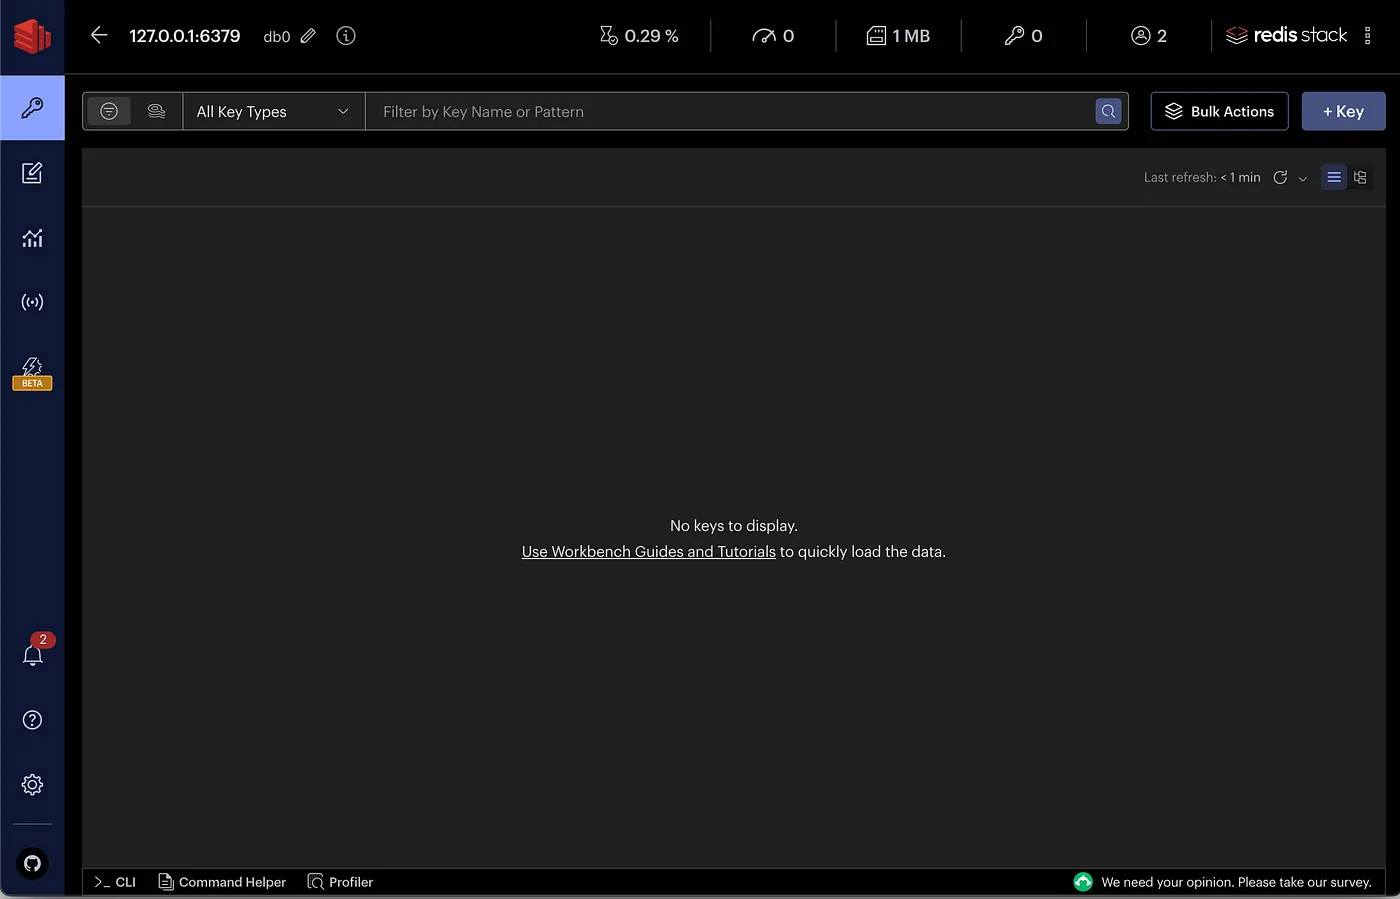Open Workbench Guides and Tutorials link
This screenshot has height=899, width=1400.
[648, 551]
